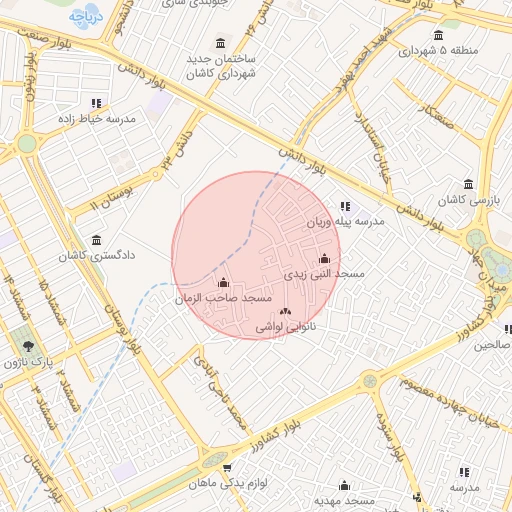Click the منطقه ۵ شهرداری building icon
The height and width of the screenshot is (512, 512).
click(438, 35)
